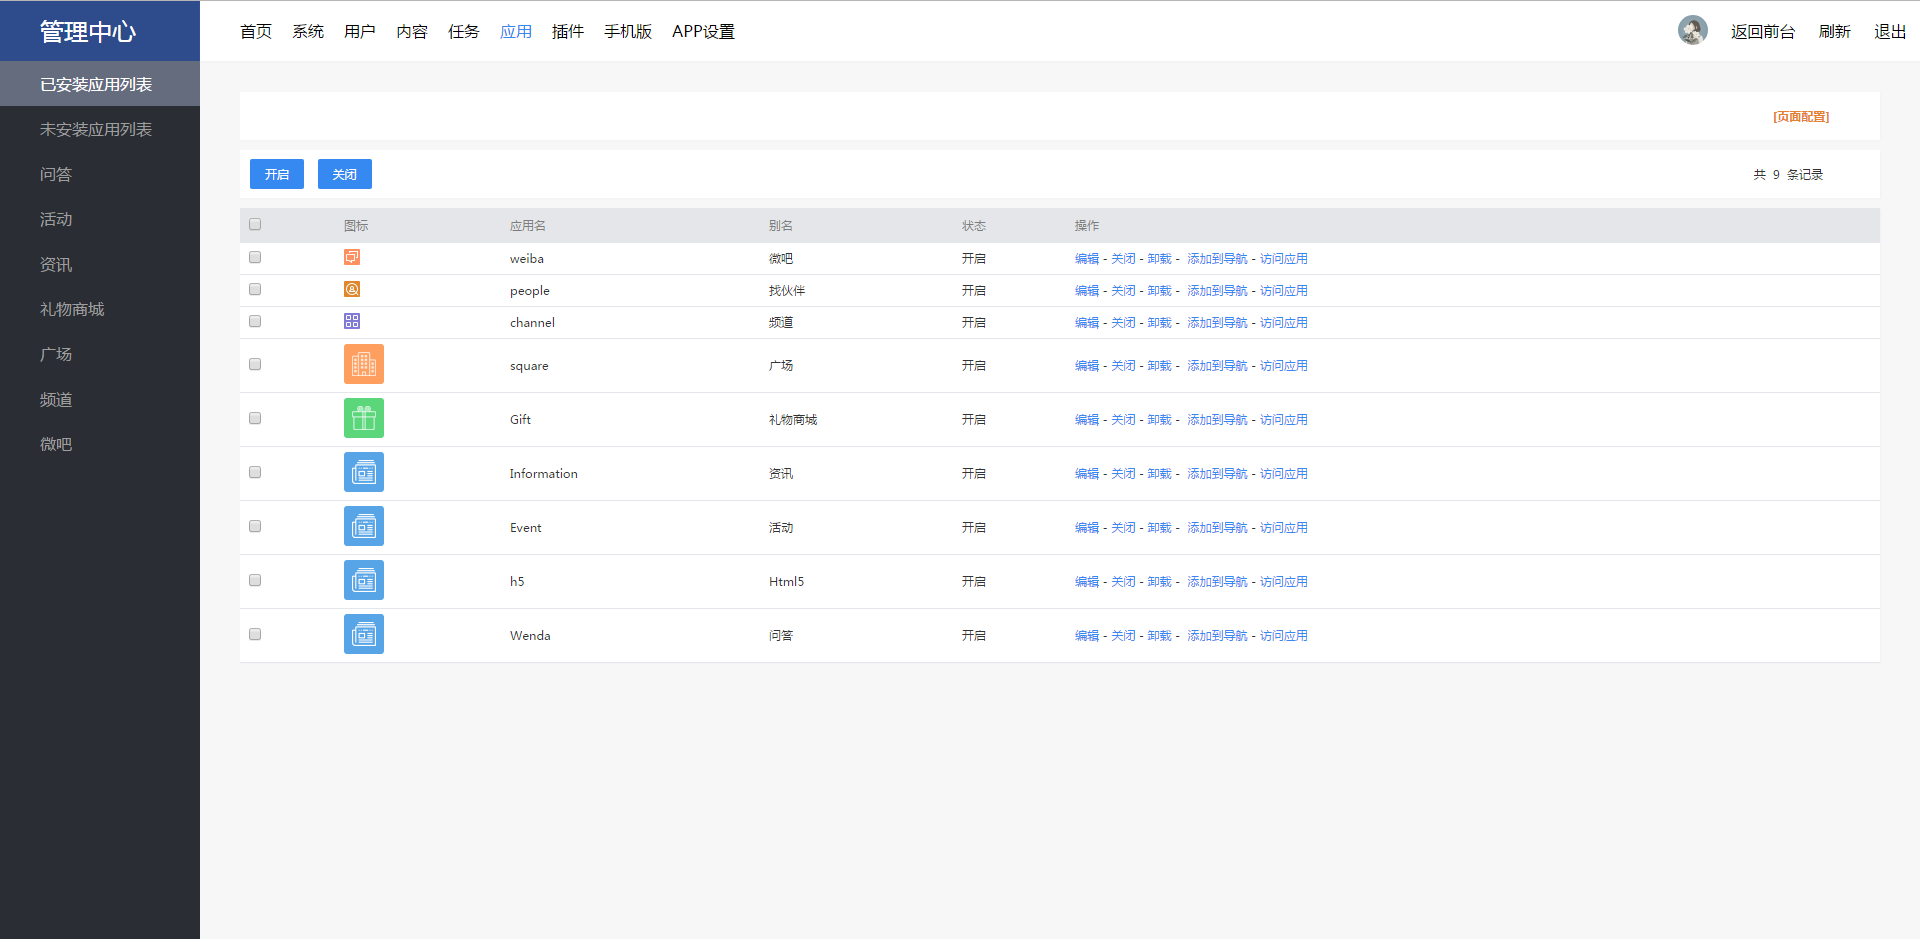This screenshot has height=939, width=1920.
Task: Click 卸载 link for the h5 app
Action: coord(1159,582)
